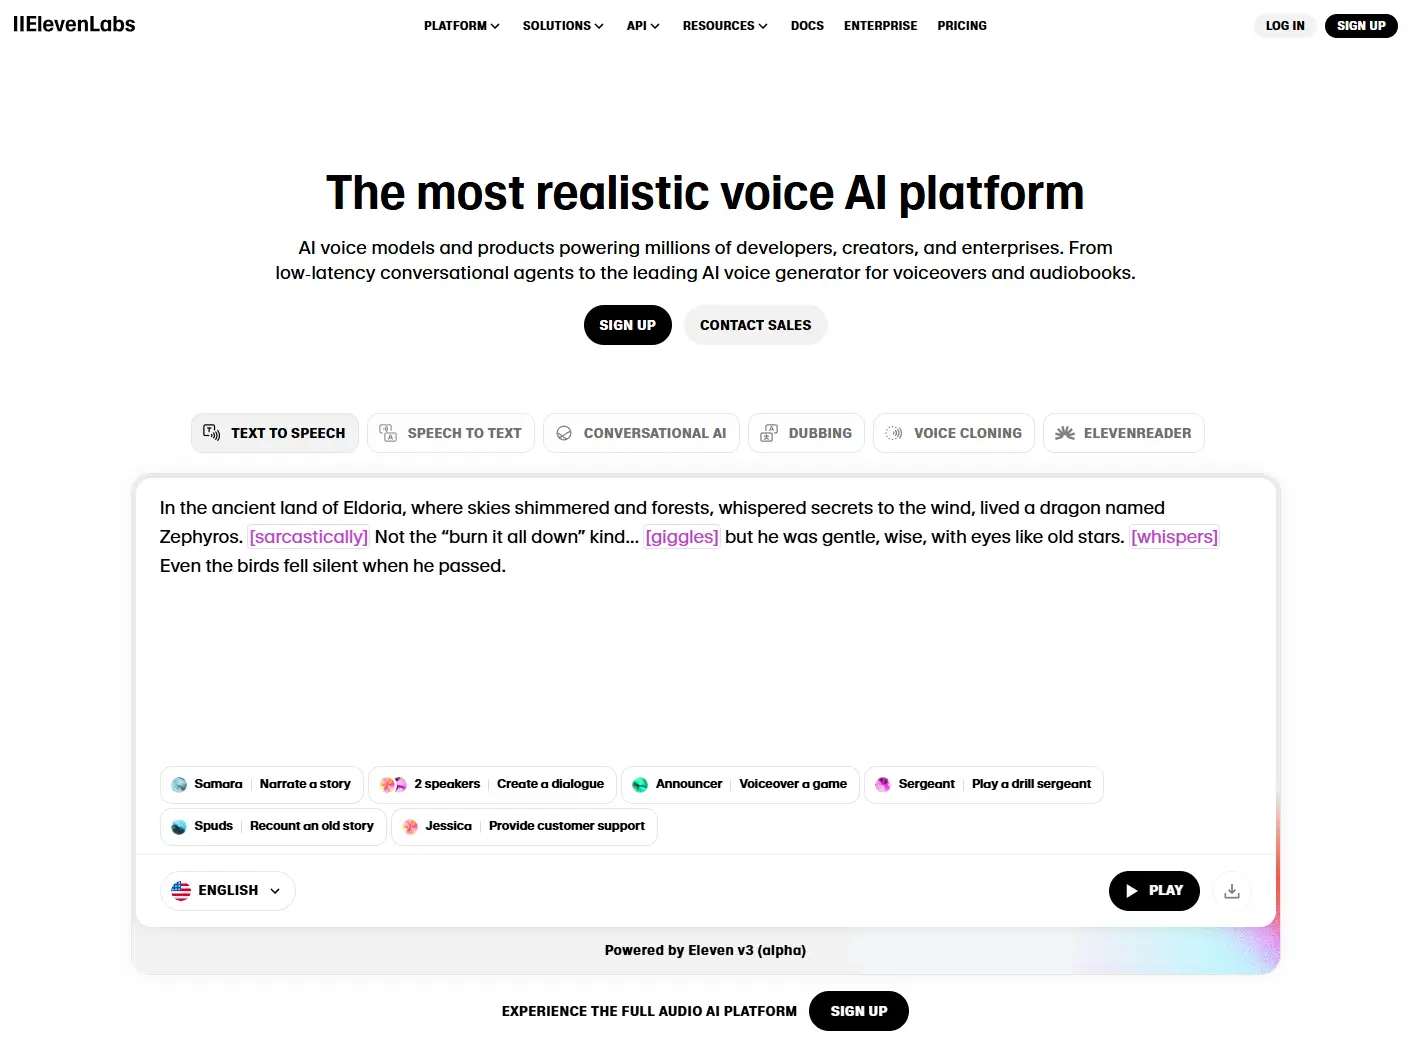Expand the Solutions menu

click(563, 26)
